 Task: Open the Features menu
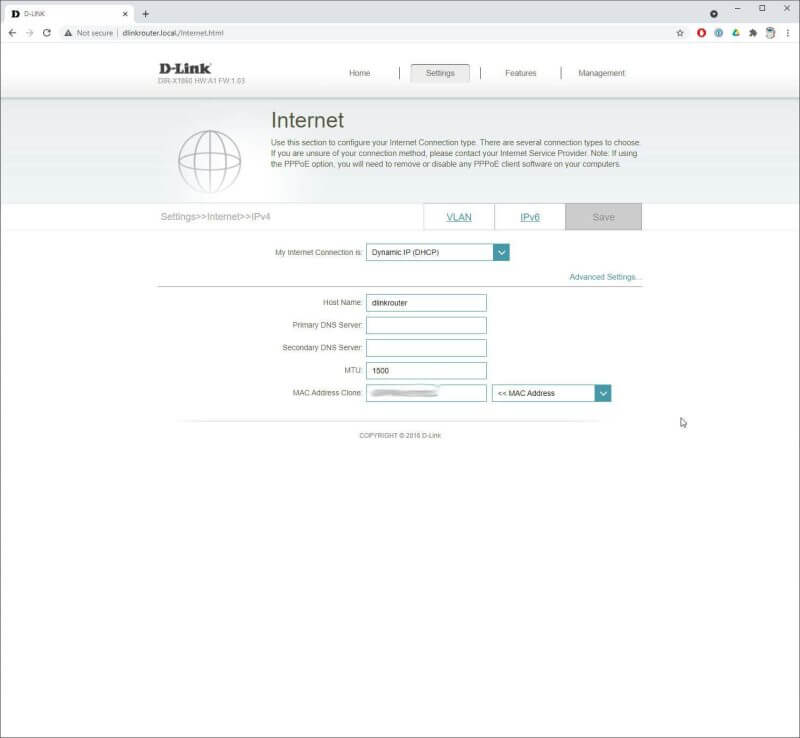(x=520, y=73)
